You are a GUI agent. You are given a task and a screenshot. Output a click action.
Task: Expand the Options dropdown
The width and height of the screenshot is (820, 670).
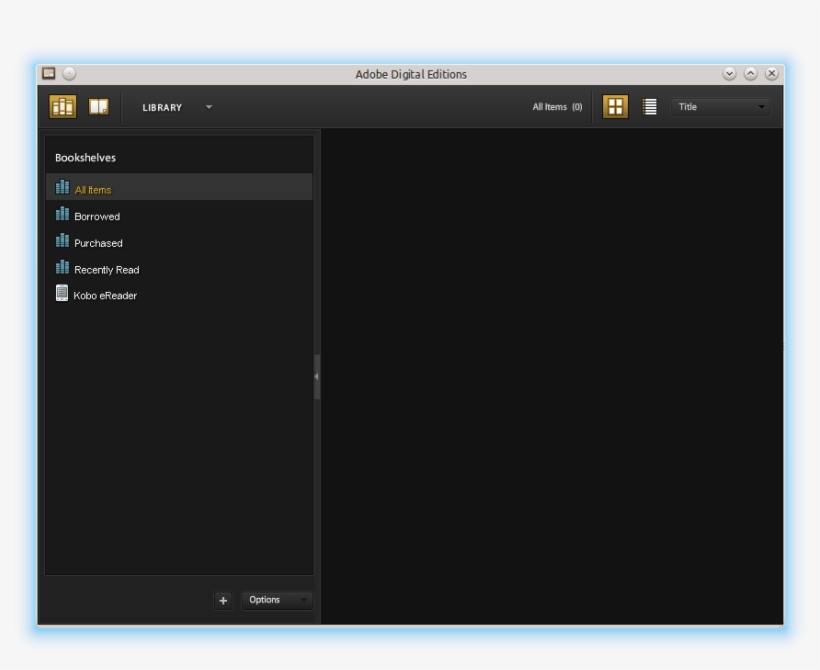(x=277, y=600)
